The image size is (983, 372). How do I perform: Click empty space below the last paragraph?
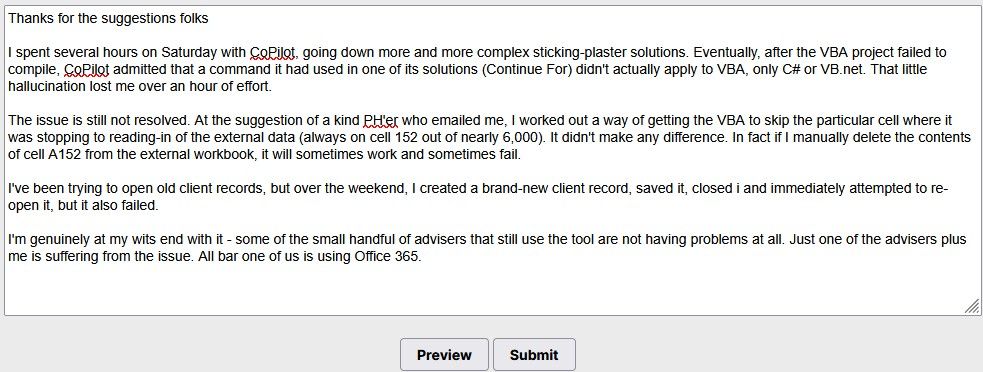489,289
